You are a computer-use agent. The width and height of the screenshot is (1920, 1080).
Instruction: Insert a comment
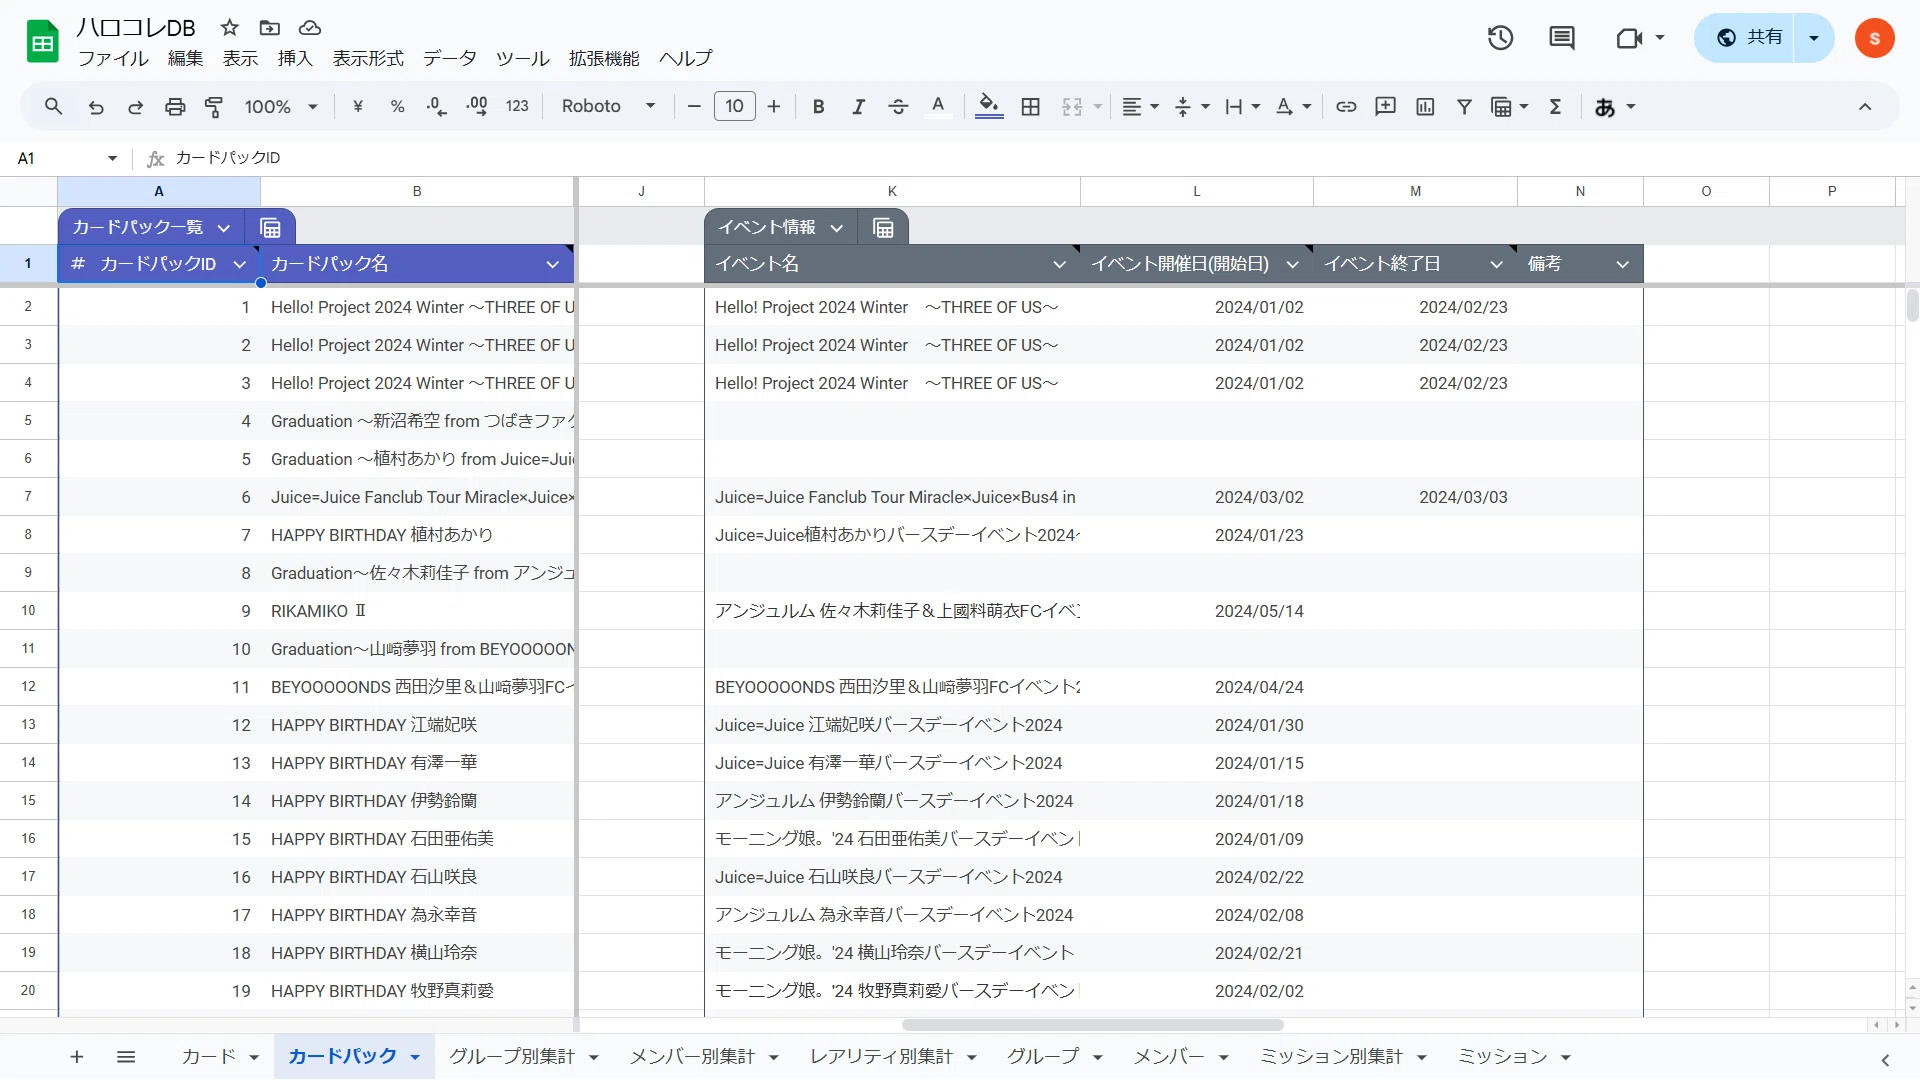[1385, 106]
